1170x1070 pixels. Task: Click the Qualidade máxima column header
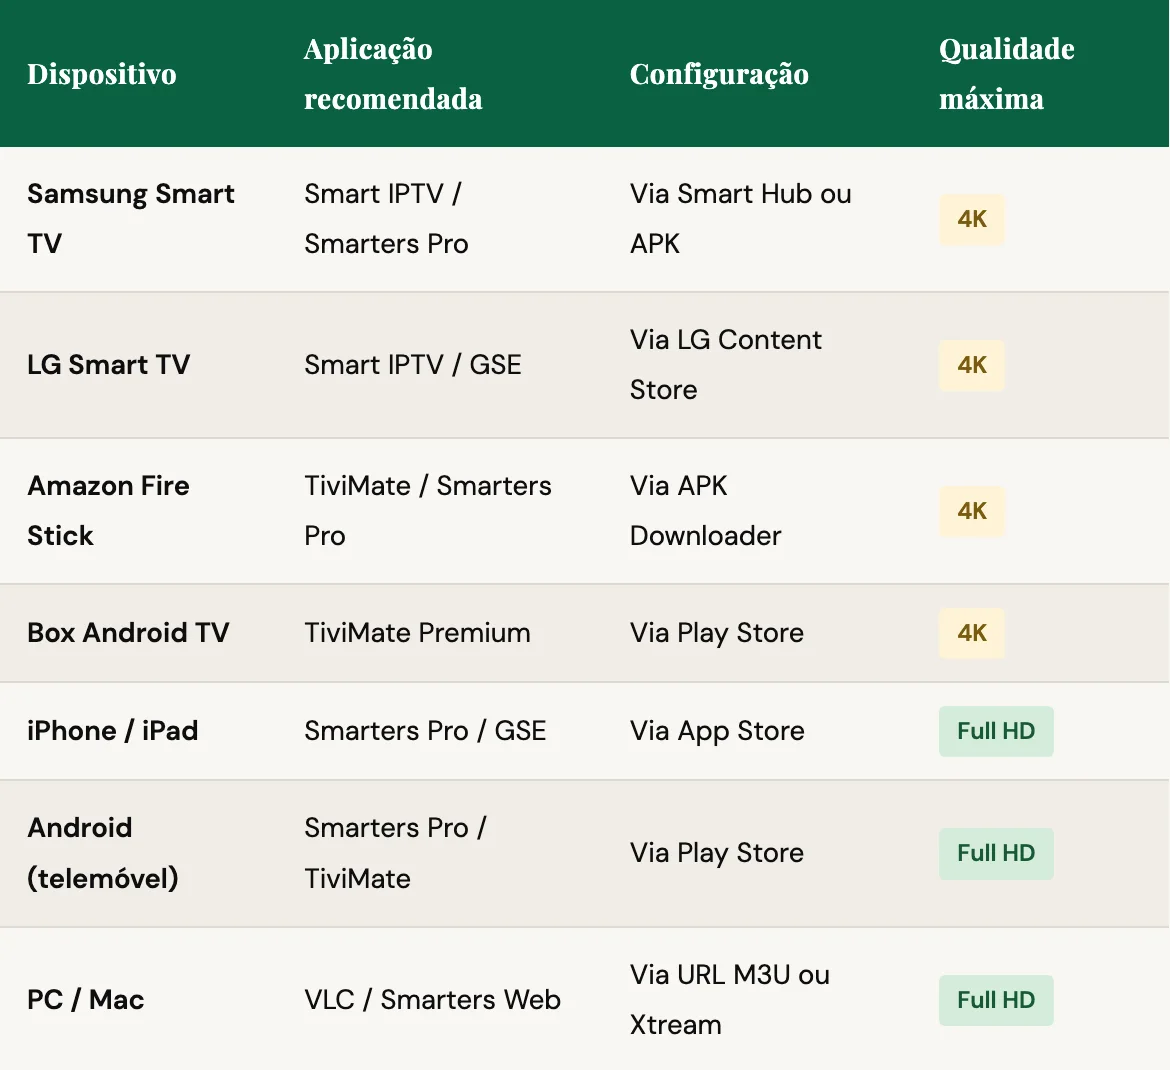pyautogui.click(x=1006, y=74)
